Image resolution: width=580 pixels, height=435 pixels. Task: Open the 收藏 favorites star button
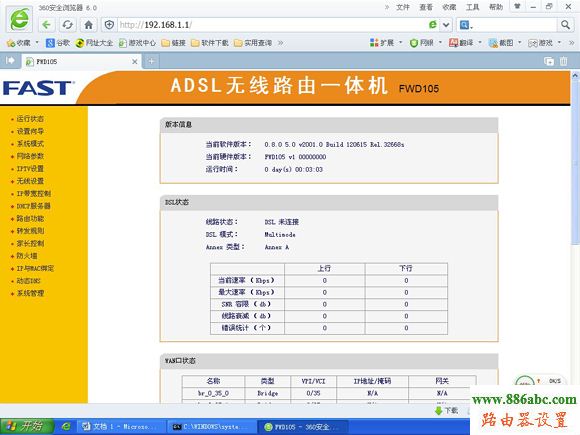click(x=18, y=43)
